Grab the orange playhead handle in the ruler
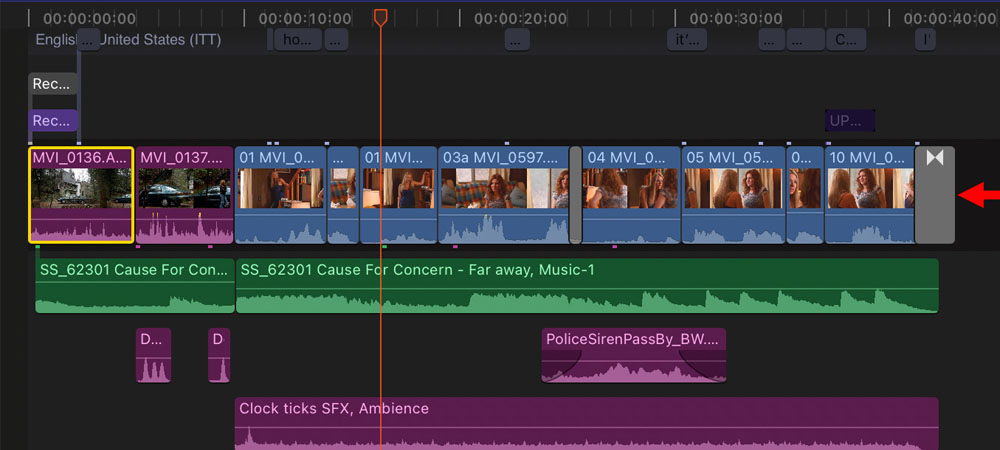 (380, 17)
